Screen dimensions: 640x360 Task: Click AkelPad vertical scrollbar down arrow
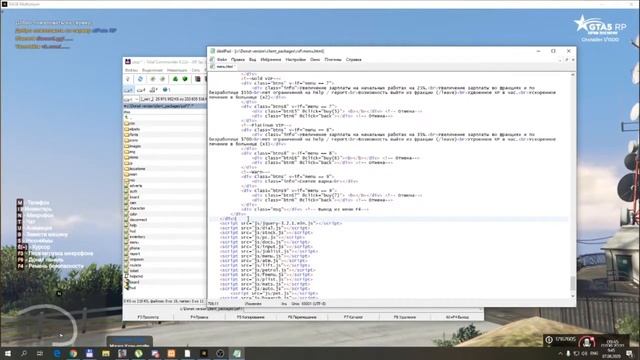click(x=573, y=296)
